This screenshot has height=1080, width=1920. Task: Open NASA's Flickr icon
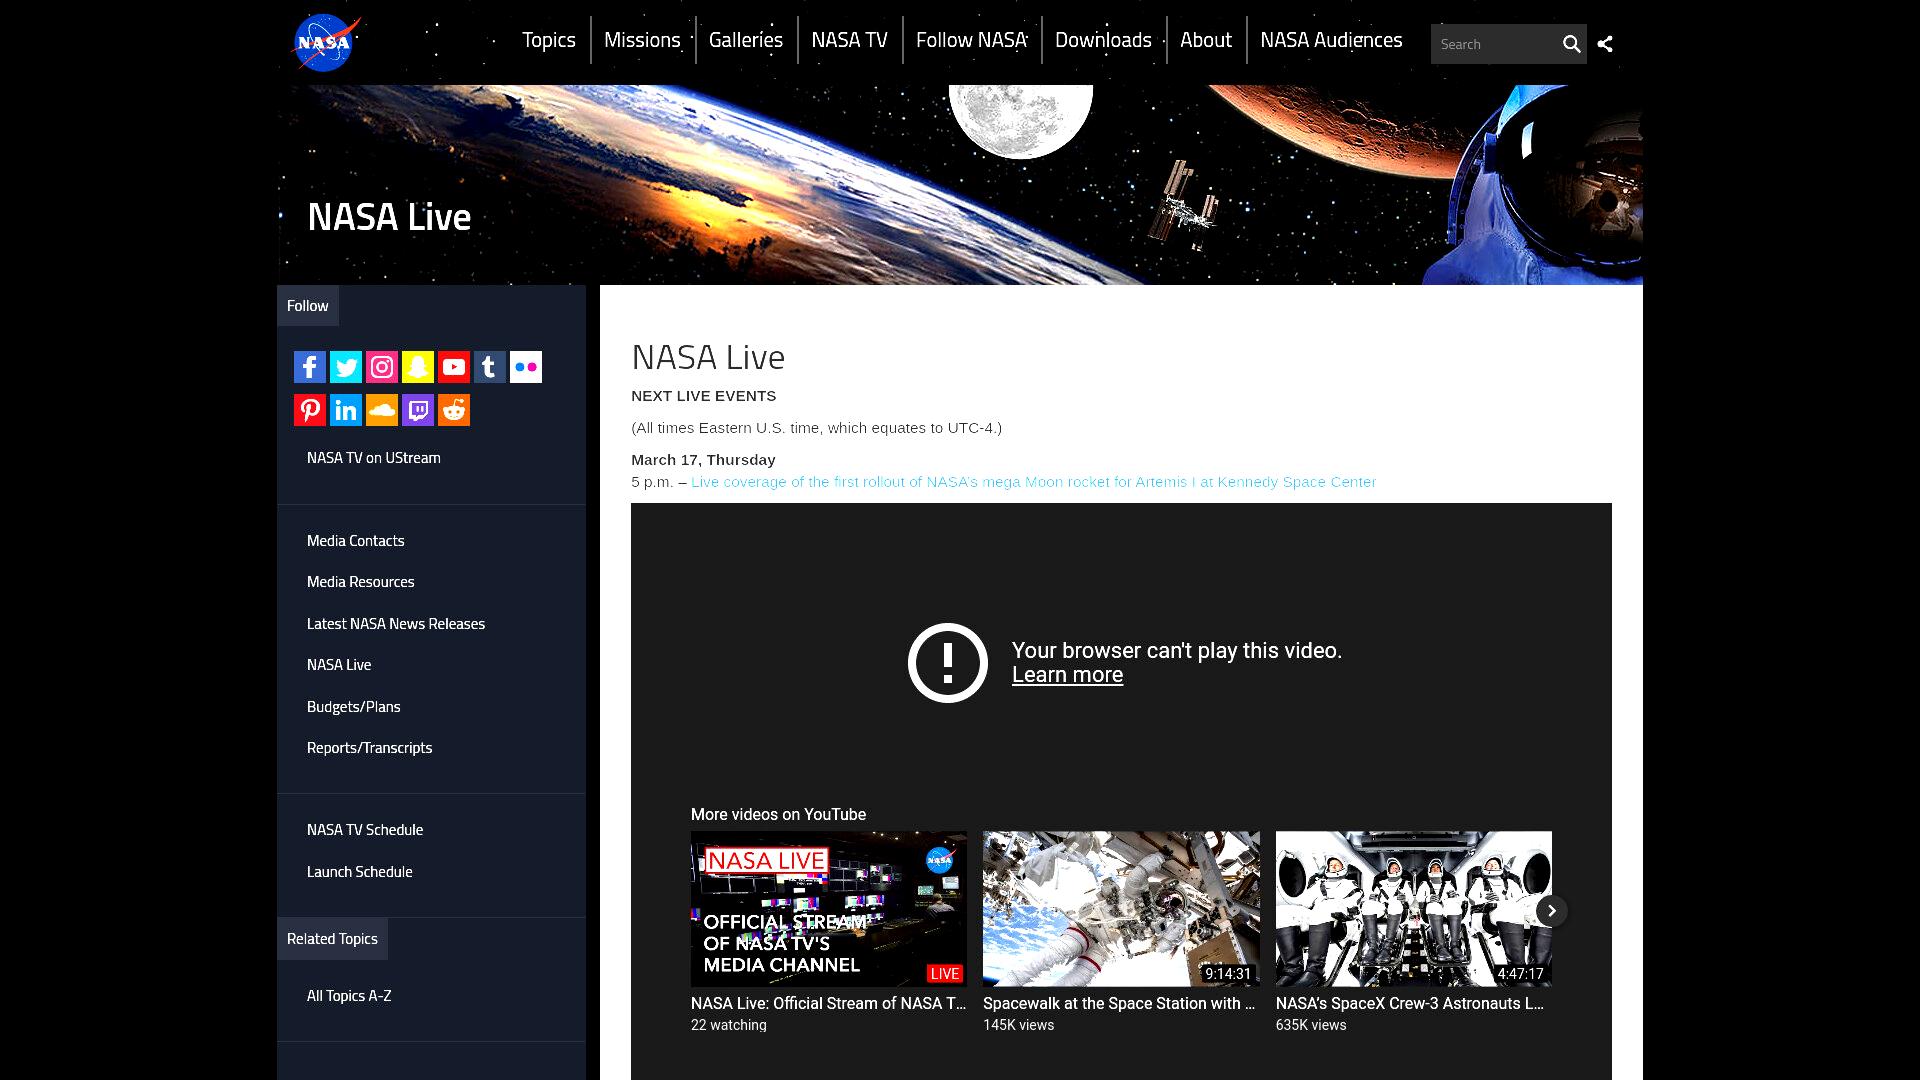pyautogui.click(x=526, y=367)
